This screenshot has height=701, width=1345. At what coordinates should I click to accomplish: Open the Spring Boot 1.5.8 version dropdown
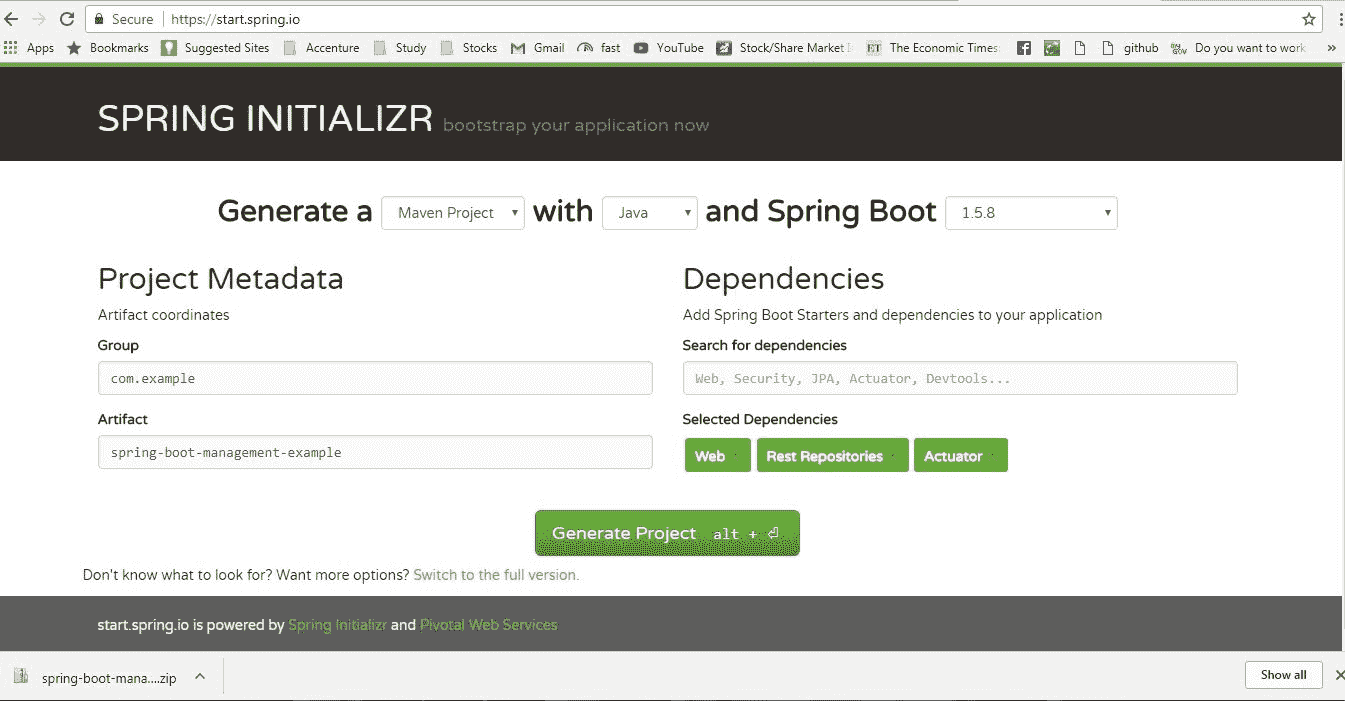pyautogui.click(x=1031, y=212)
